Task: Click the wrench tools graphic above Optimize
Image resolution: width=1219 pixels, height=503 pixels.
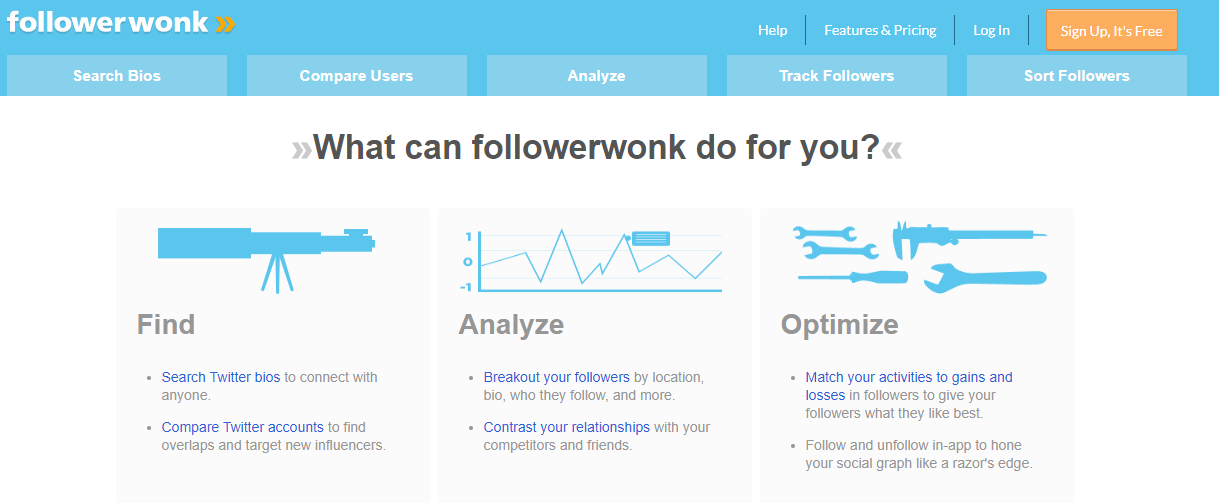Action: (x=918, y=258)
